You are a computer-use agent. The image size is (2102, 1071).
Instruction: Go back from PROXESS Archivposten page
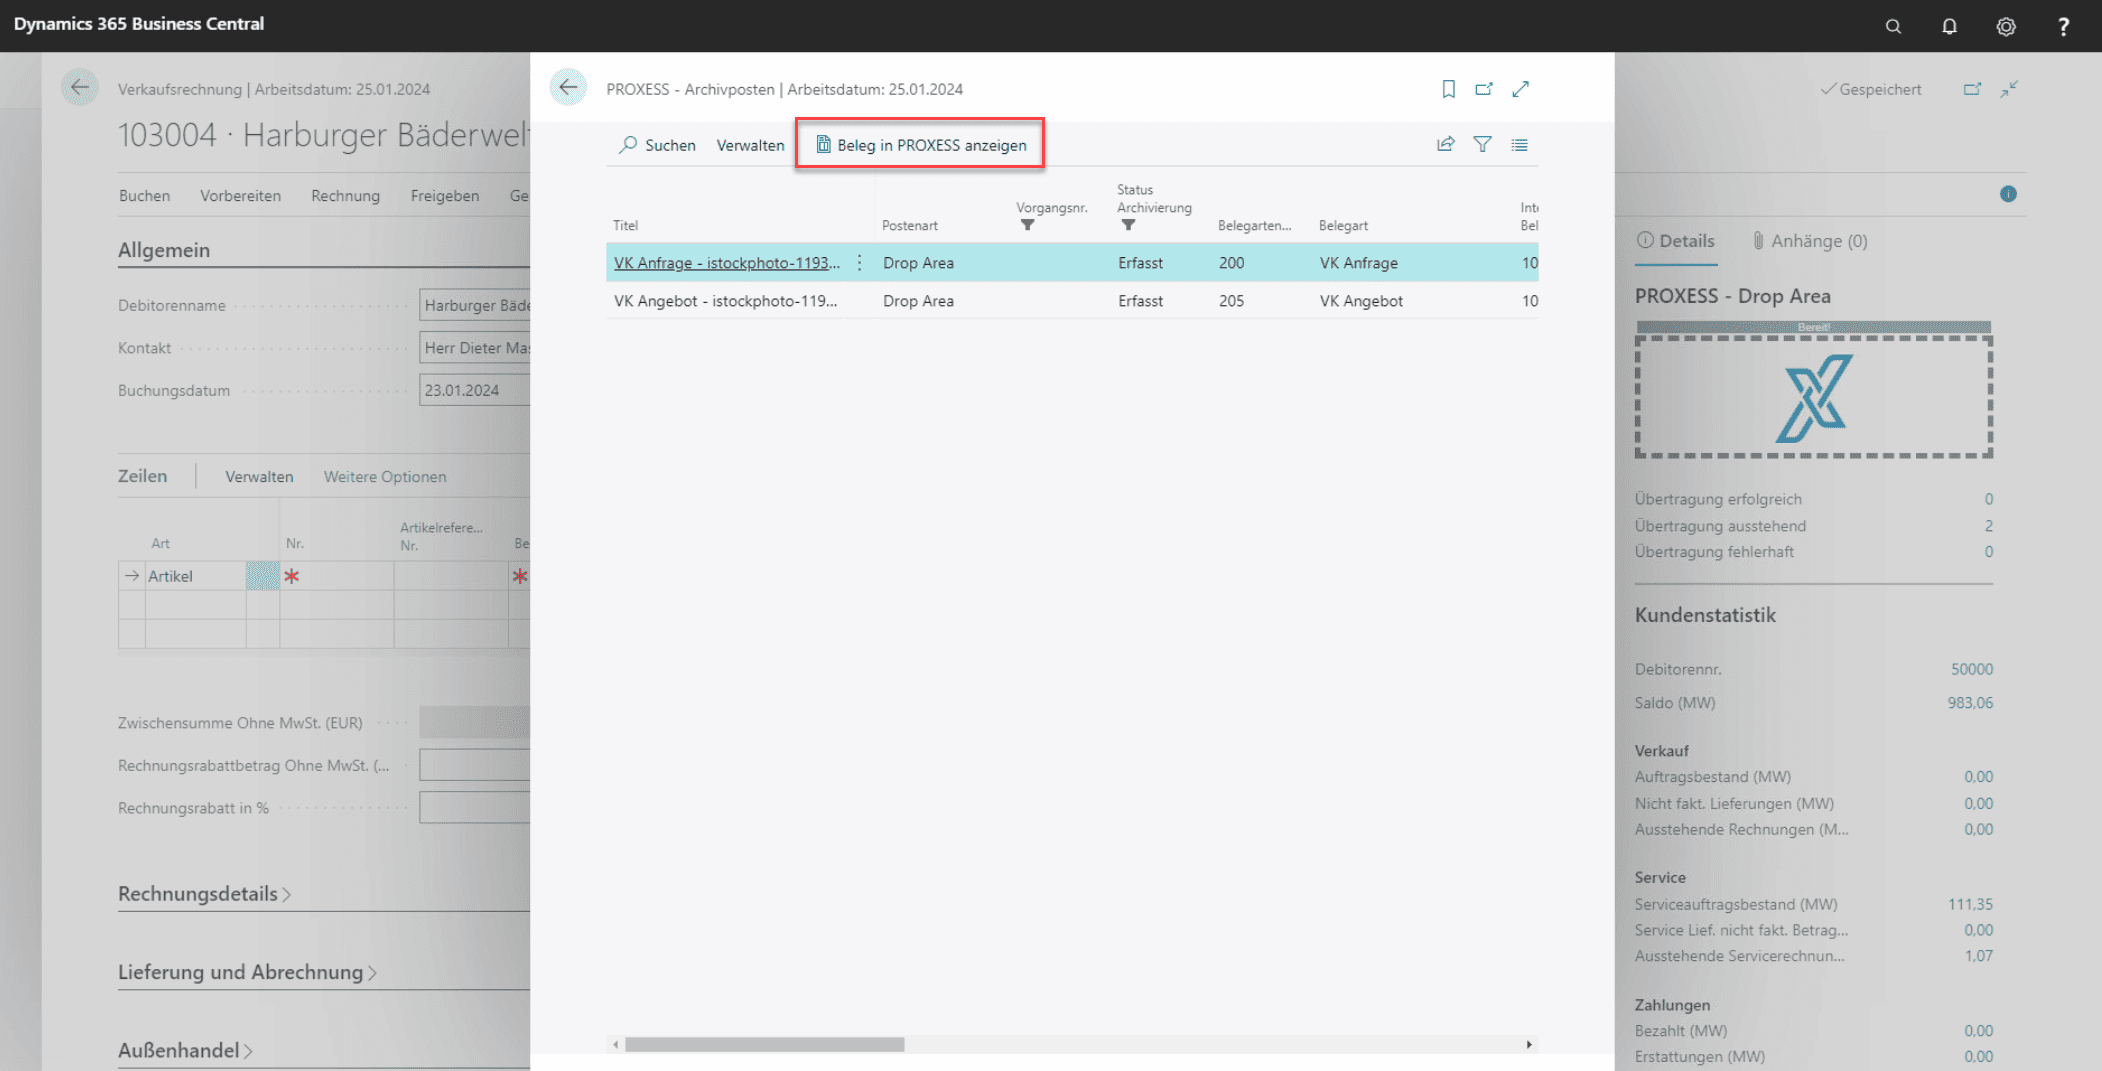(568, 88)
